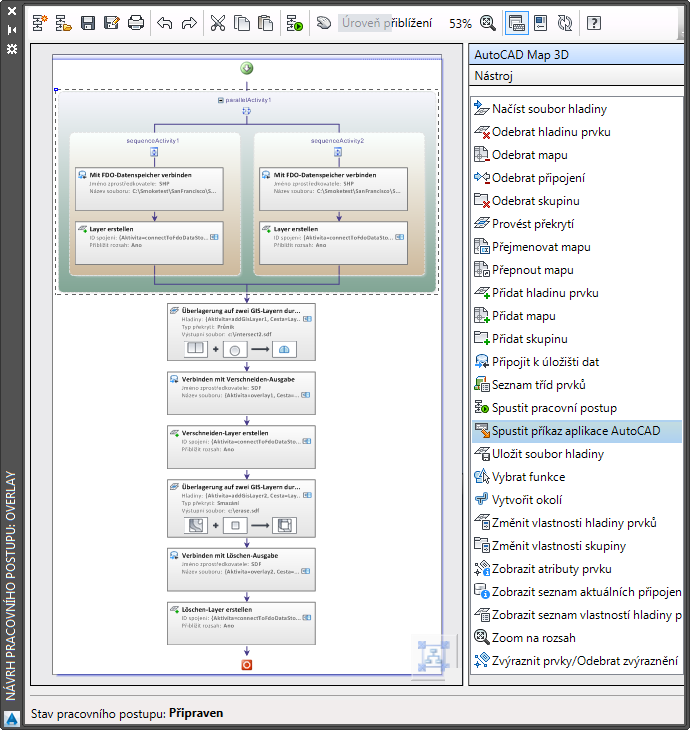Refresh the workflow with circular arrows
690x730 pixels.
pyautogui.click(x=565, y=23)
